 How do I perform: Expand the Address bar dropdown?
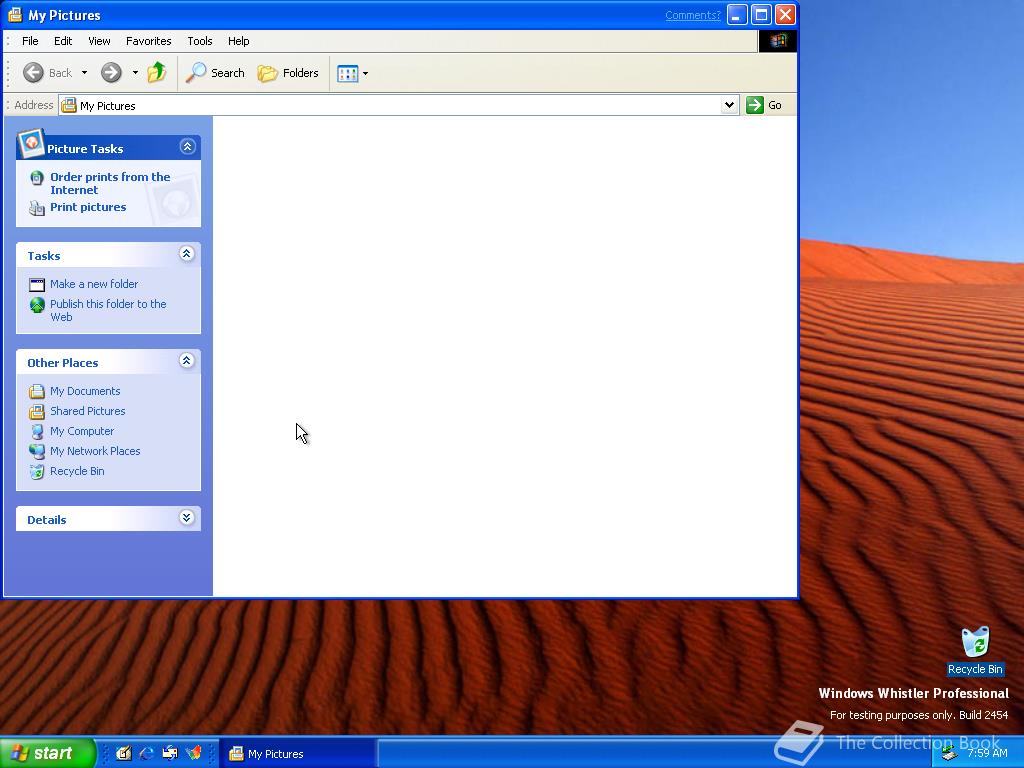[x=729, y=105]
